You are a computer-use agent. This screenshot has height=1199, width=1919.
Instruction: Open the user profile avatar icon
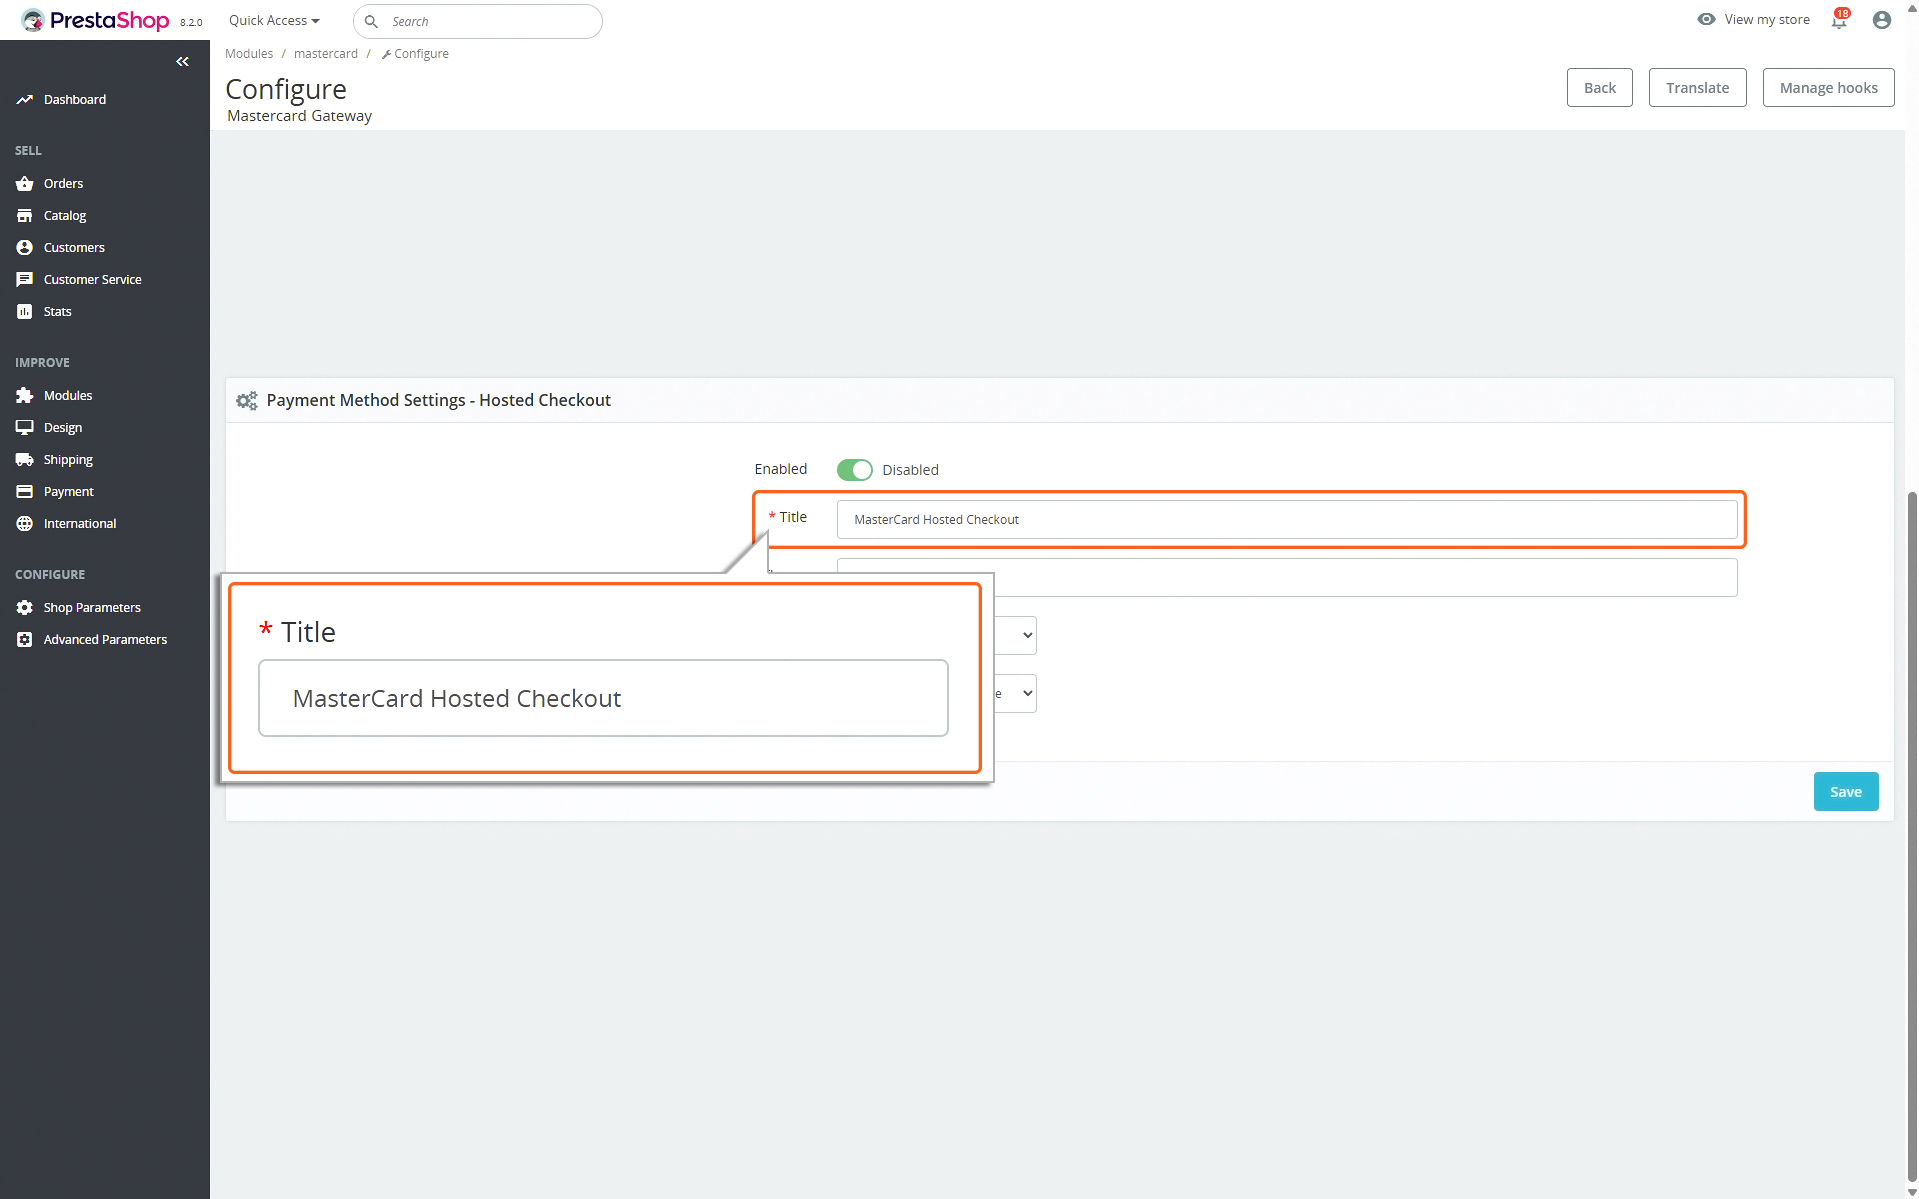coord(1882,20)
